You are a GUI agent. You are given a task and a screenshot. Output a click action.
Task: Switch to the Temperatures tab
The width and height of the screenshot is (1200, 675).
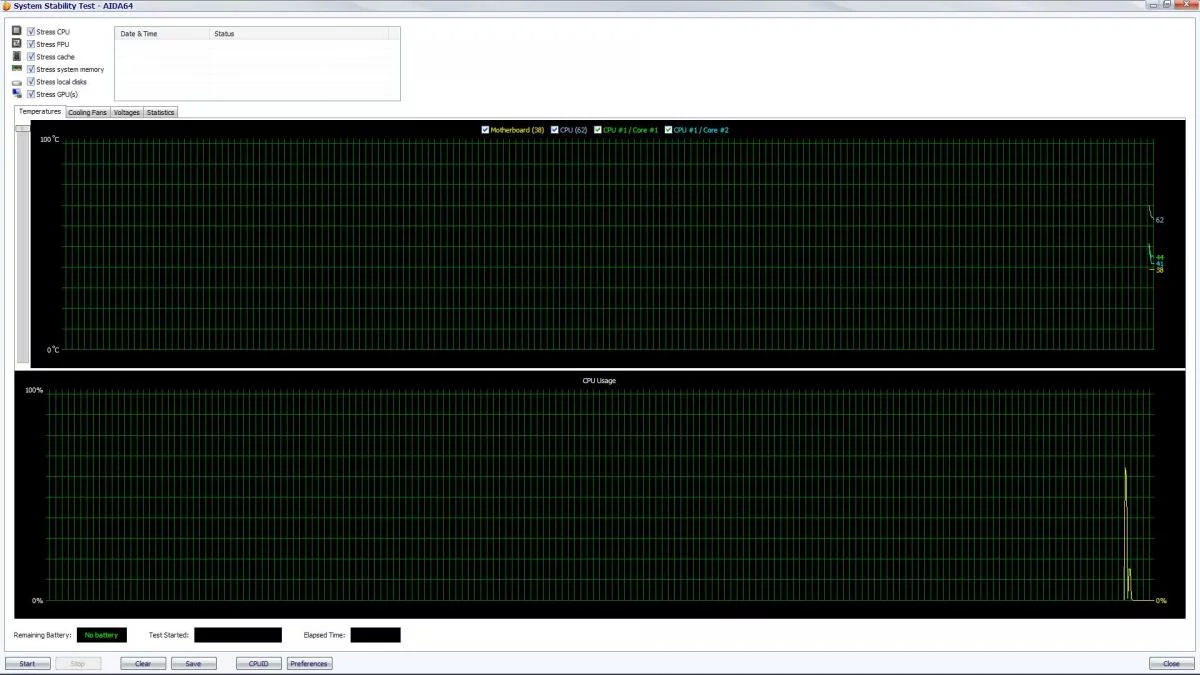coord(40,111)
